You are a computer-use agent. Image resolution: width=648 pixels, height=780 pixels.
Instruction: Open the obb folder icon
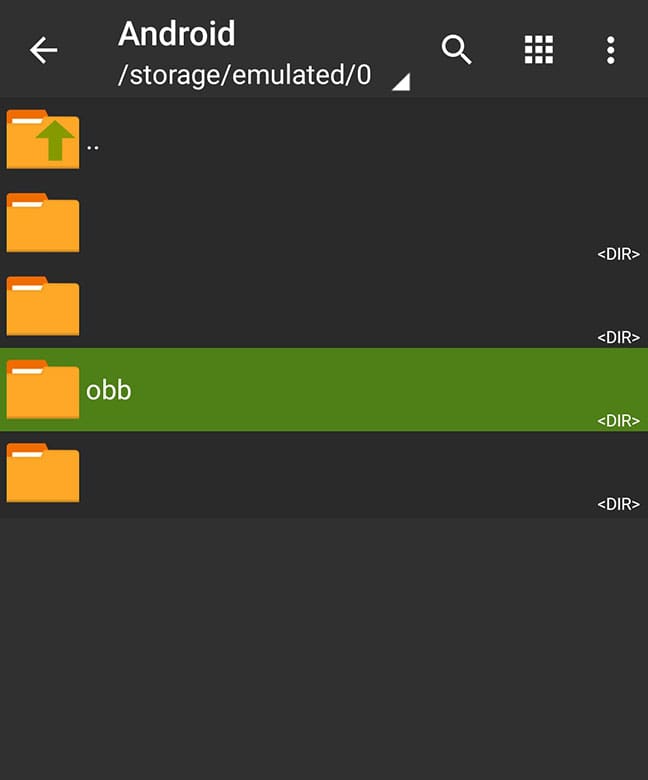[x=43, y=390]
